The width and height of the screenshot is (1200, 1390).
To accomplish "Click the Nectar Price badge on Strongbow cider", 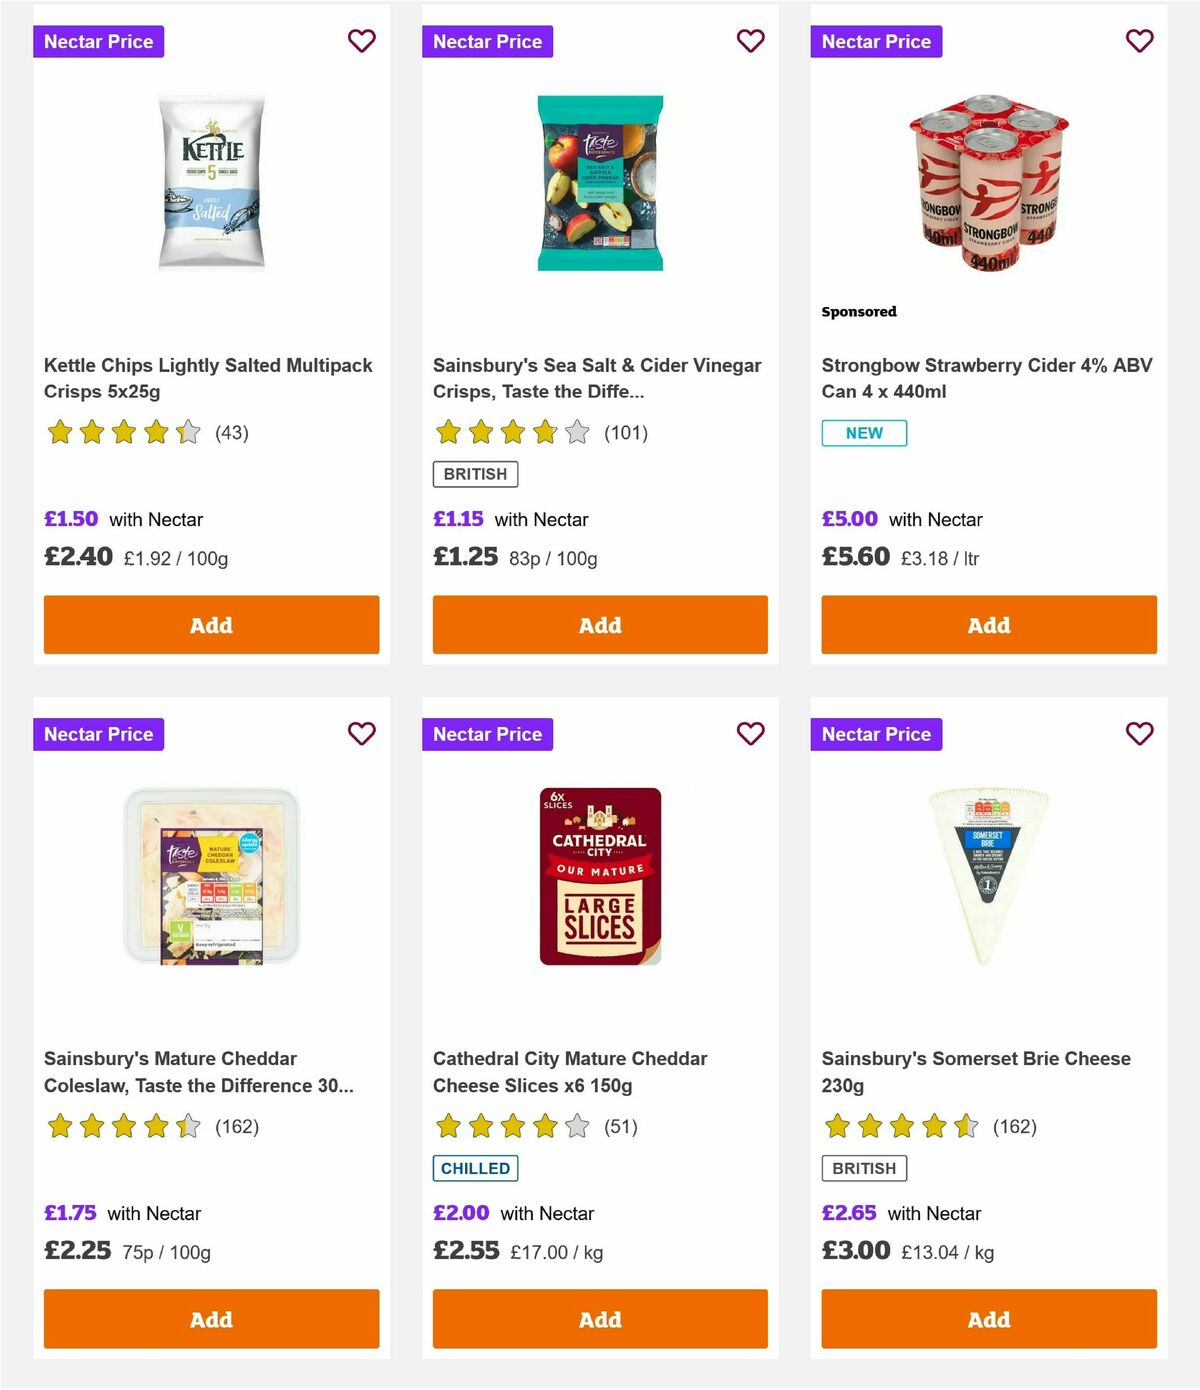I will point(877,41).
